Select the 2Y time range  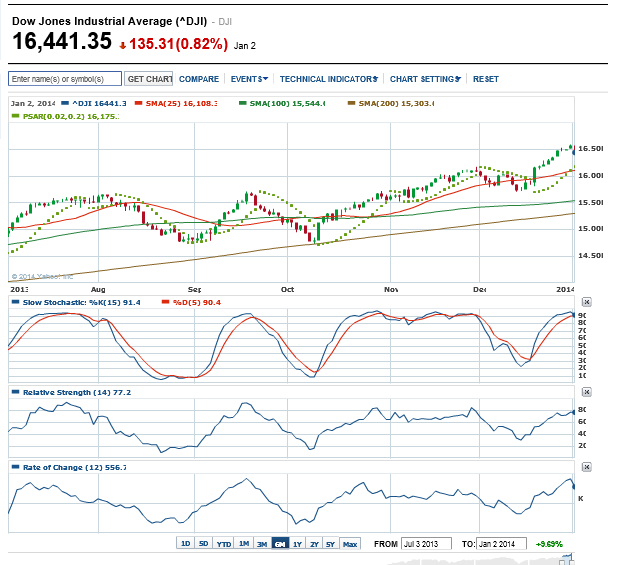tap(314, 543)
